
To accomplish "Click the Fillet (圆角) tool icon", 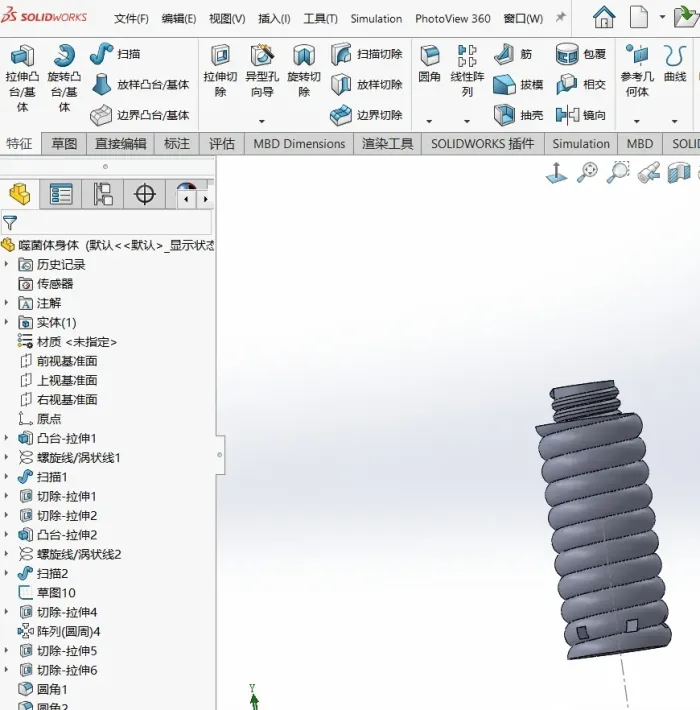I will pos(430,64).
